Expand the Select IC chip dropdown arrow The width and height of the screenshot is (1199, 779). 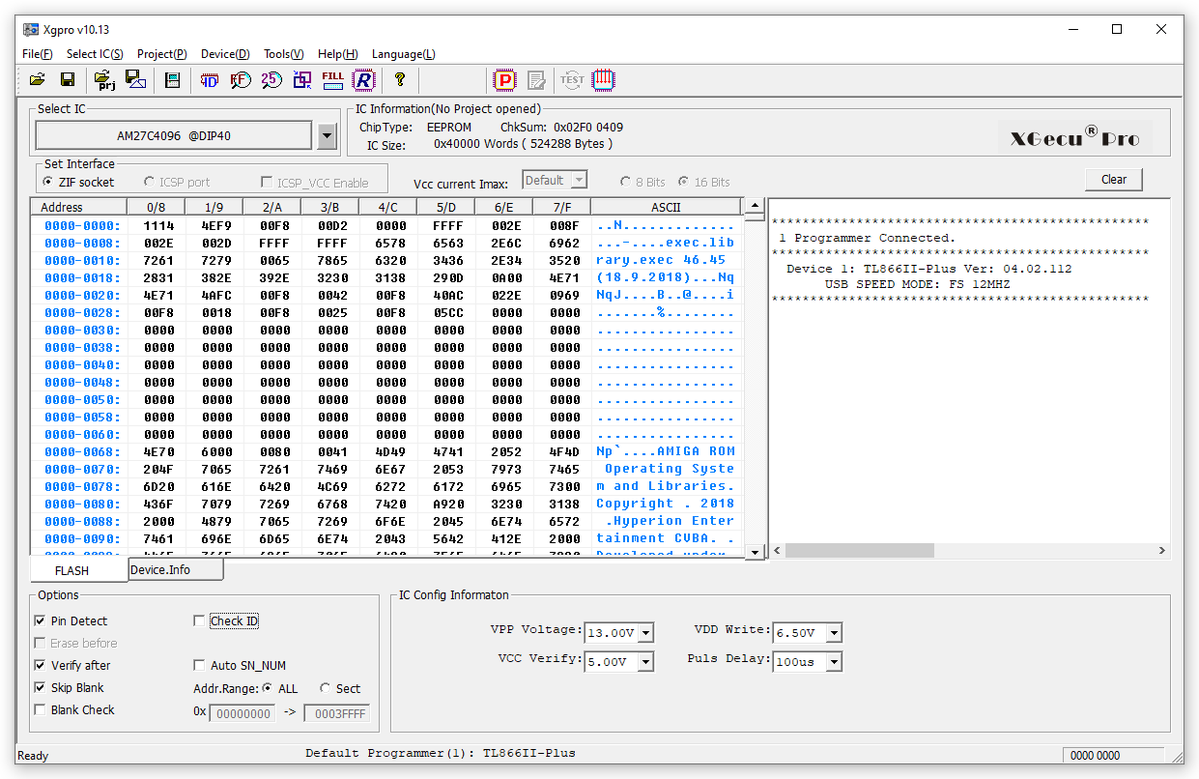point(327,135)
